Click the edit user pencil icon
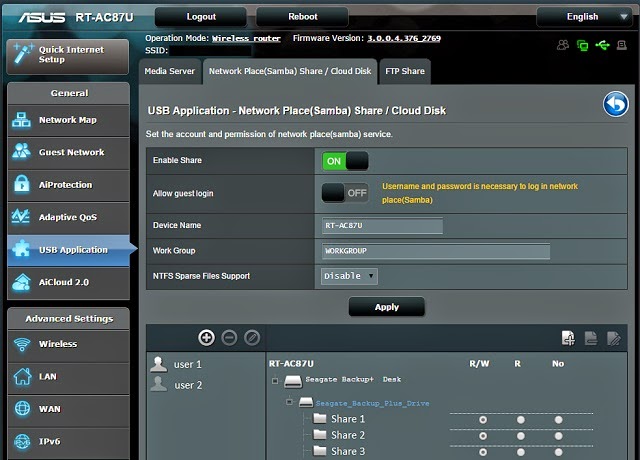 [x=252, y=338]
